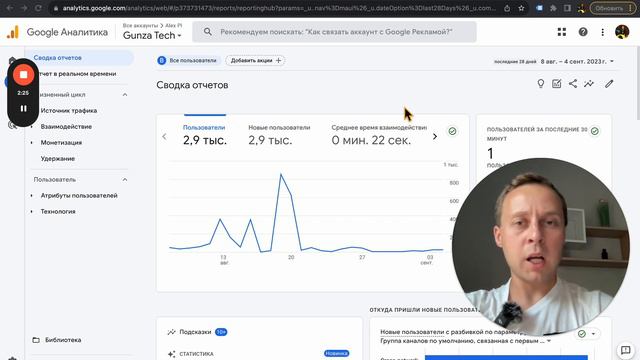The width and height of the screenshot is (640, 360).
Task: Show previous metrics with left arrow
Action: (164, 136)
